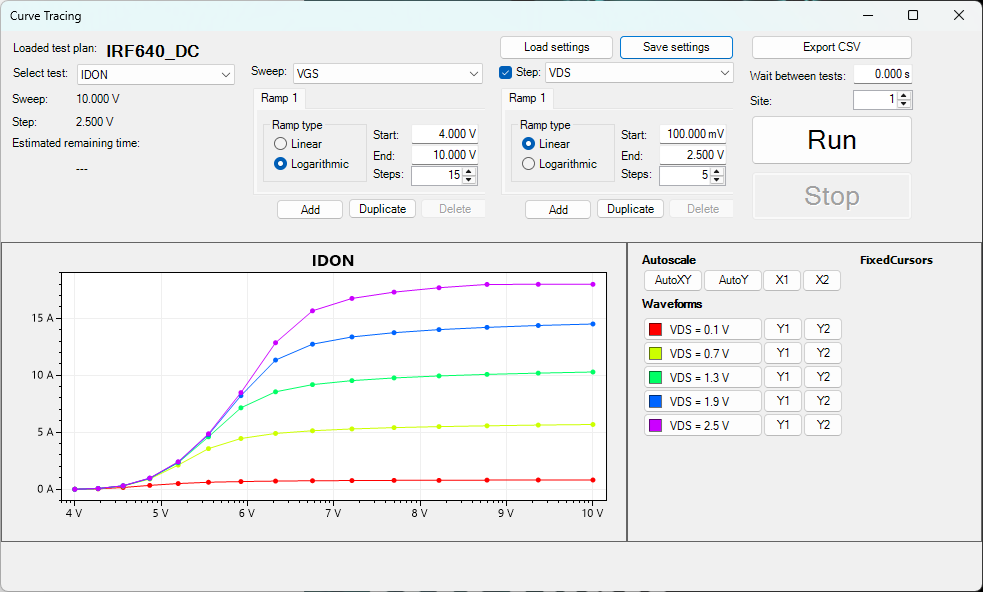Increase the Site number with up arrow
This screenshot has width=983, height=592.
904,96
